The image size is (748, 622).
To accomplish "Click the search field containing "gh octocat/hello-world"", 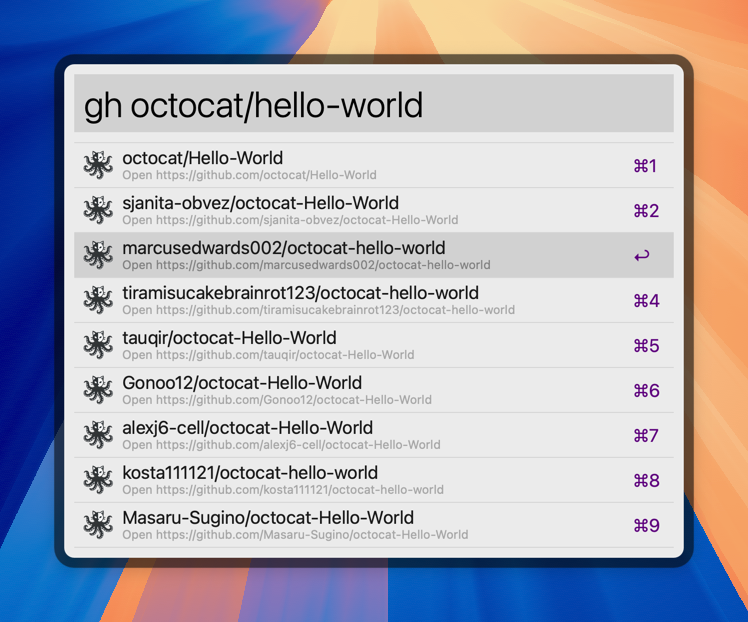I will tap(374, 103).
